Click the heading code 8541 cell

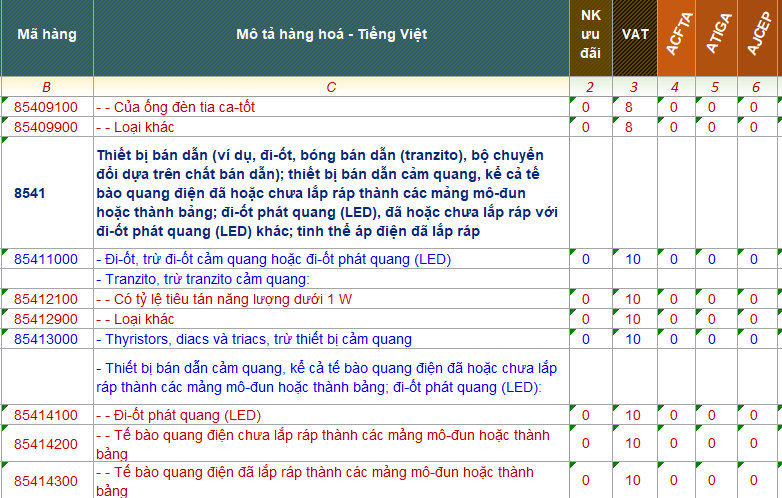[x=30, y=192]
